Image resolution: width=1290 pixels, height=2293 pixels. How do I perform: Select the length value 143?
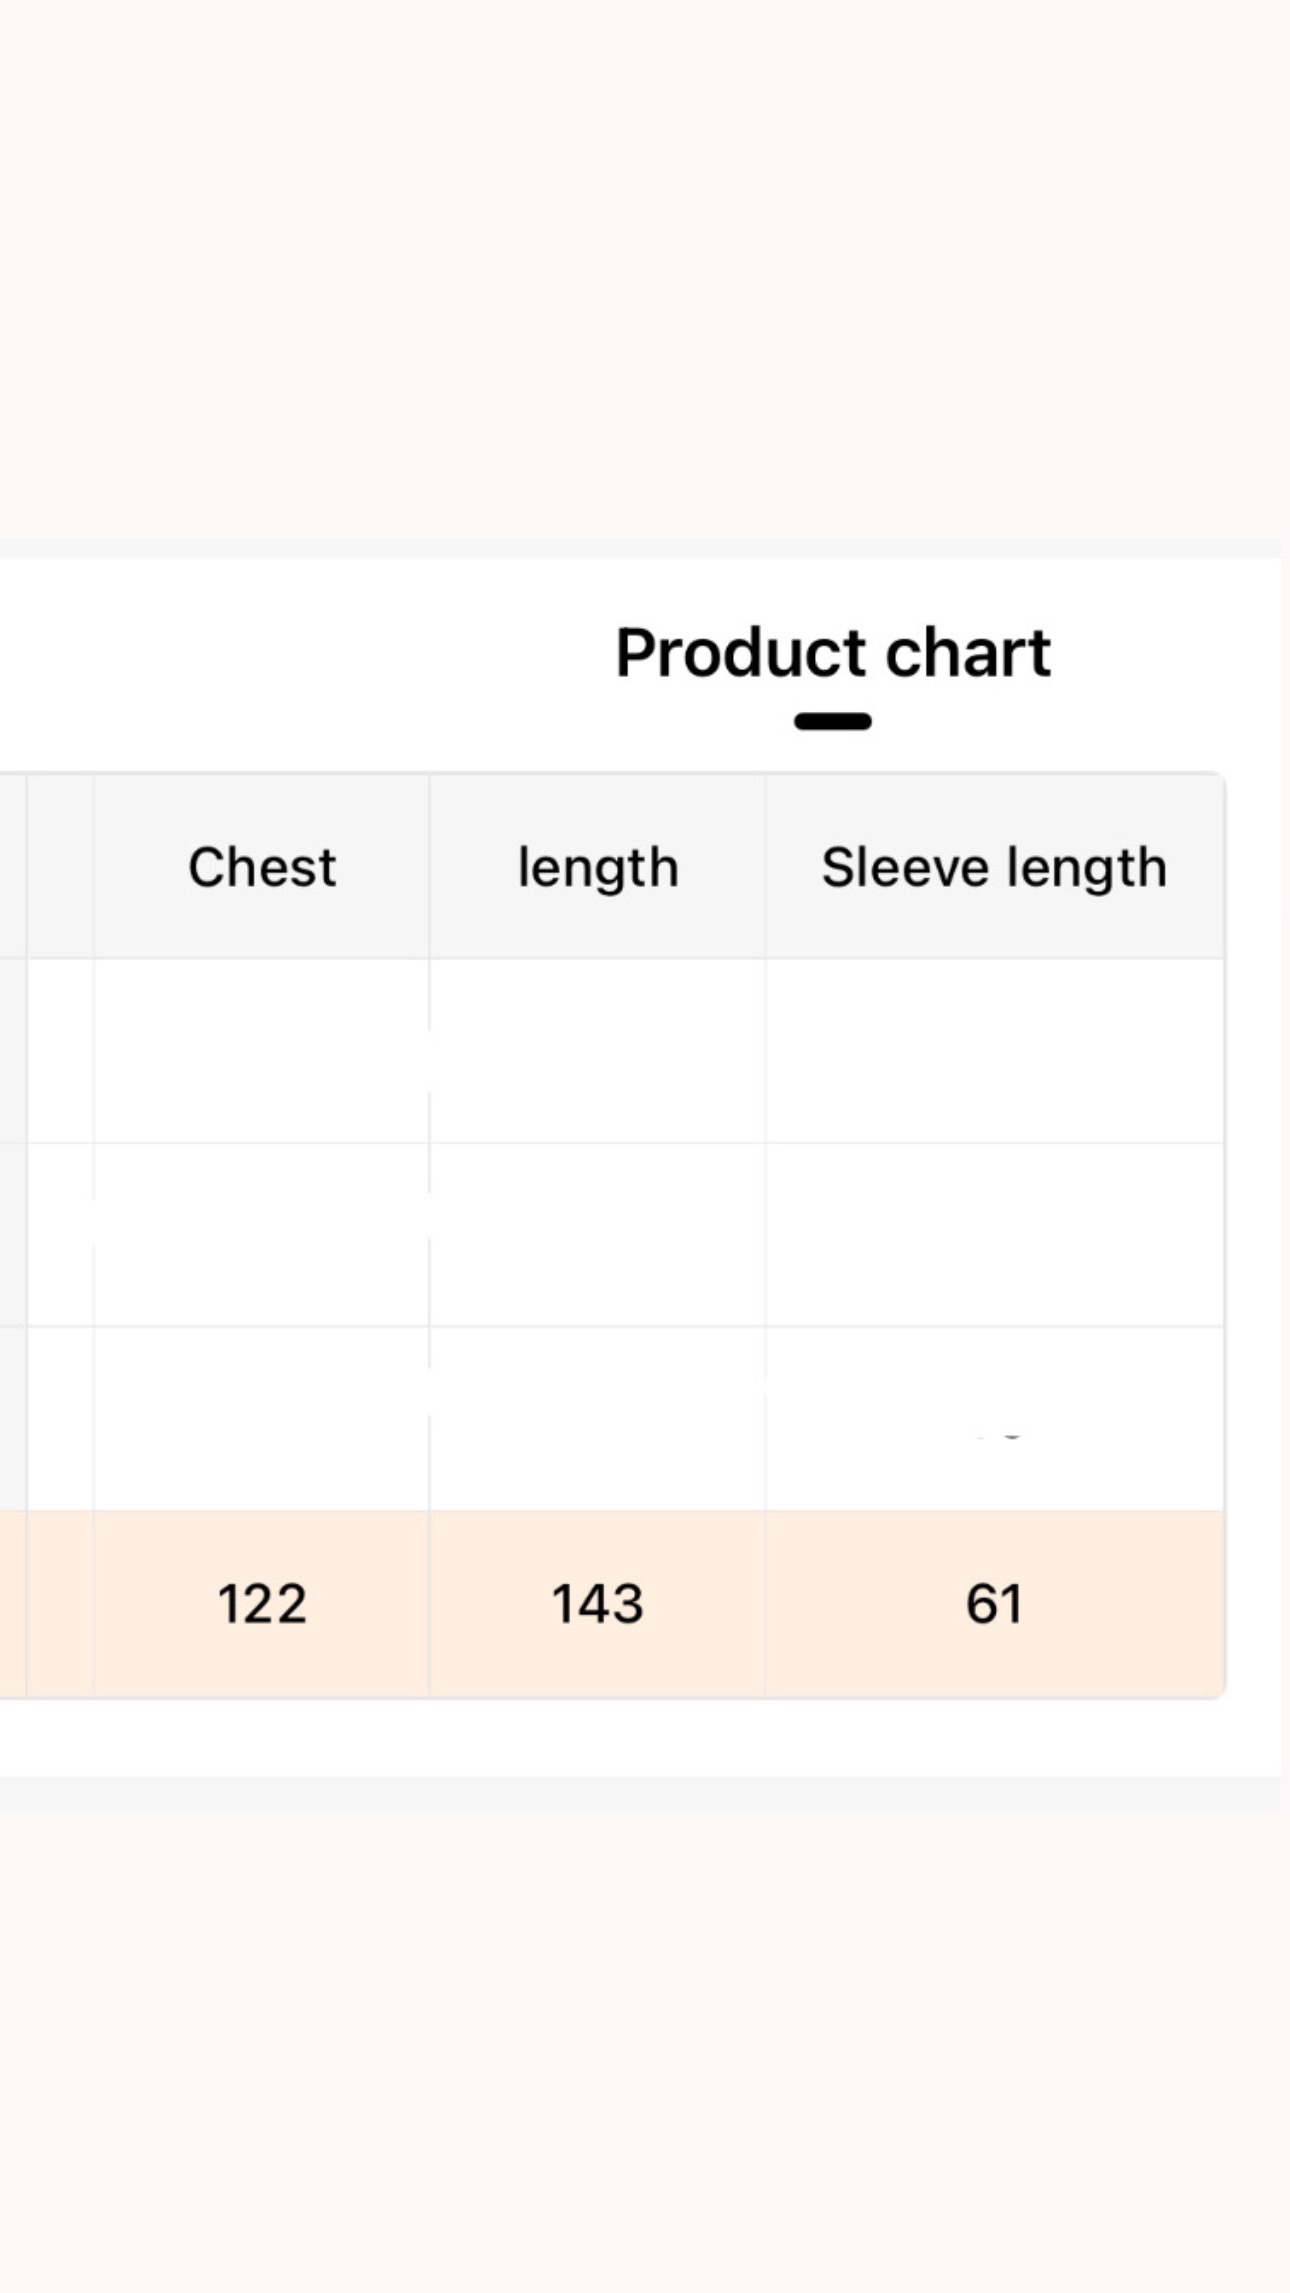(598, 1604)
